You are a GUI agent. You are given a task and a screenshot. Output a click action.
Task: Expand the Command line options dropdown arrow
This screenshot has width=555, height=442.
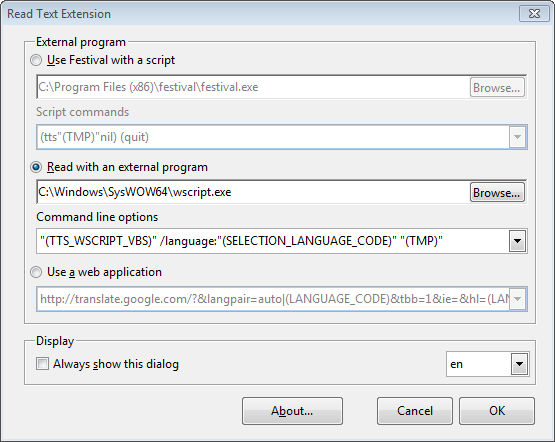[517, 241]
